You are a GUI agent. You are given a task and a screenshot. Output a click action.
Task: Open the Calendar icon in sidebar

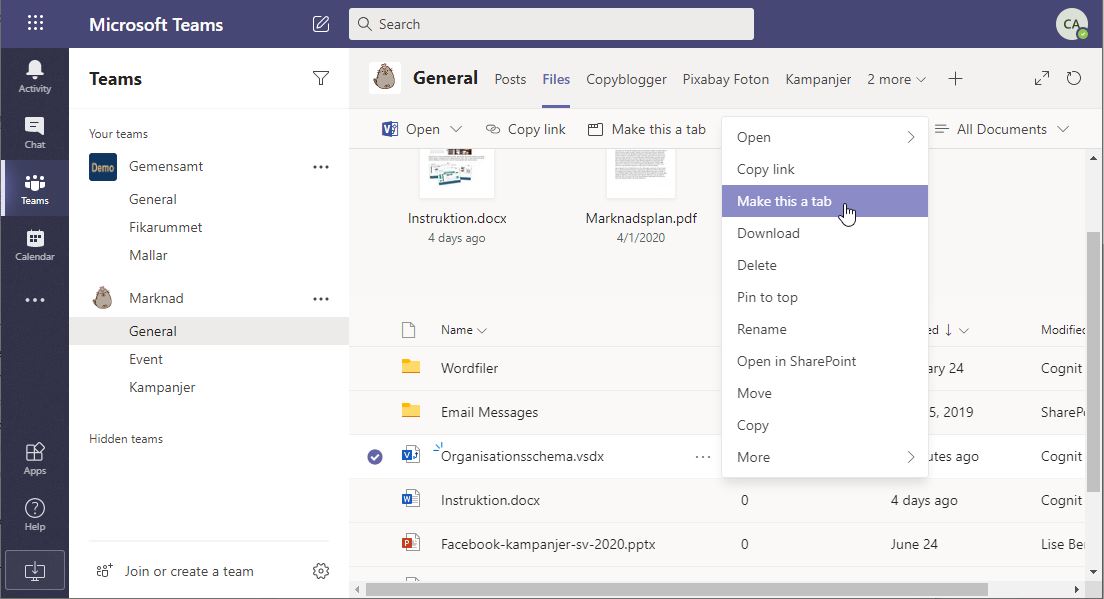coord(34,244)
